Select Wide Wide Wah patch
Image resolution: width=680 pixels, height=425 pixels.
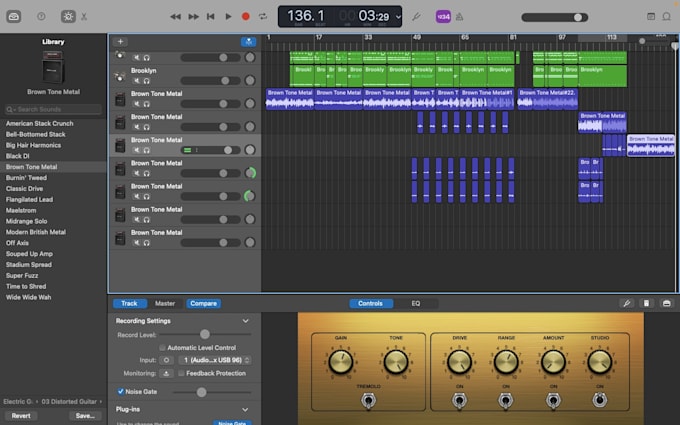[28, 297]
